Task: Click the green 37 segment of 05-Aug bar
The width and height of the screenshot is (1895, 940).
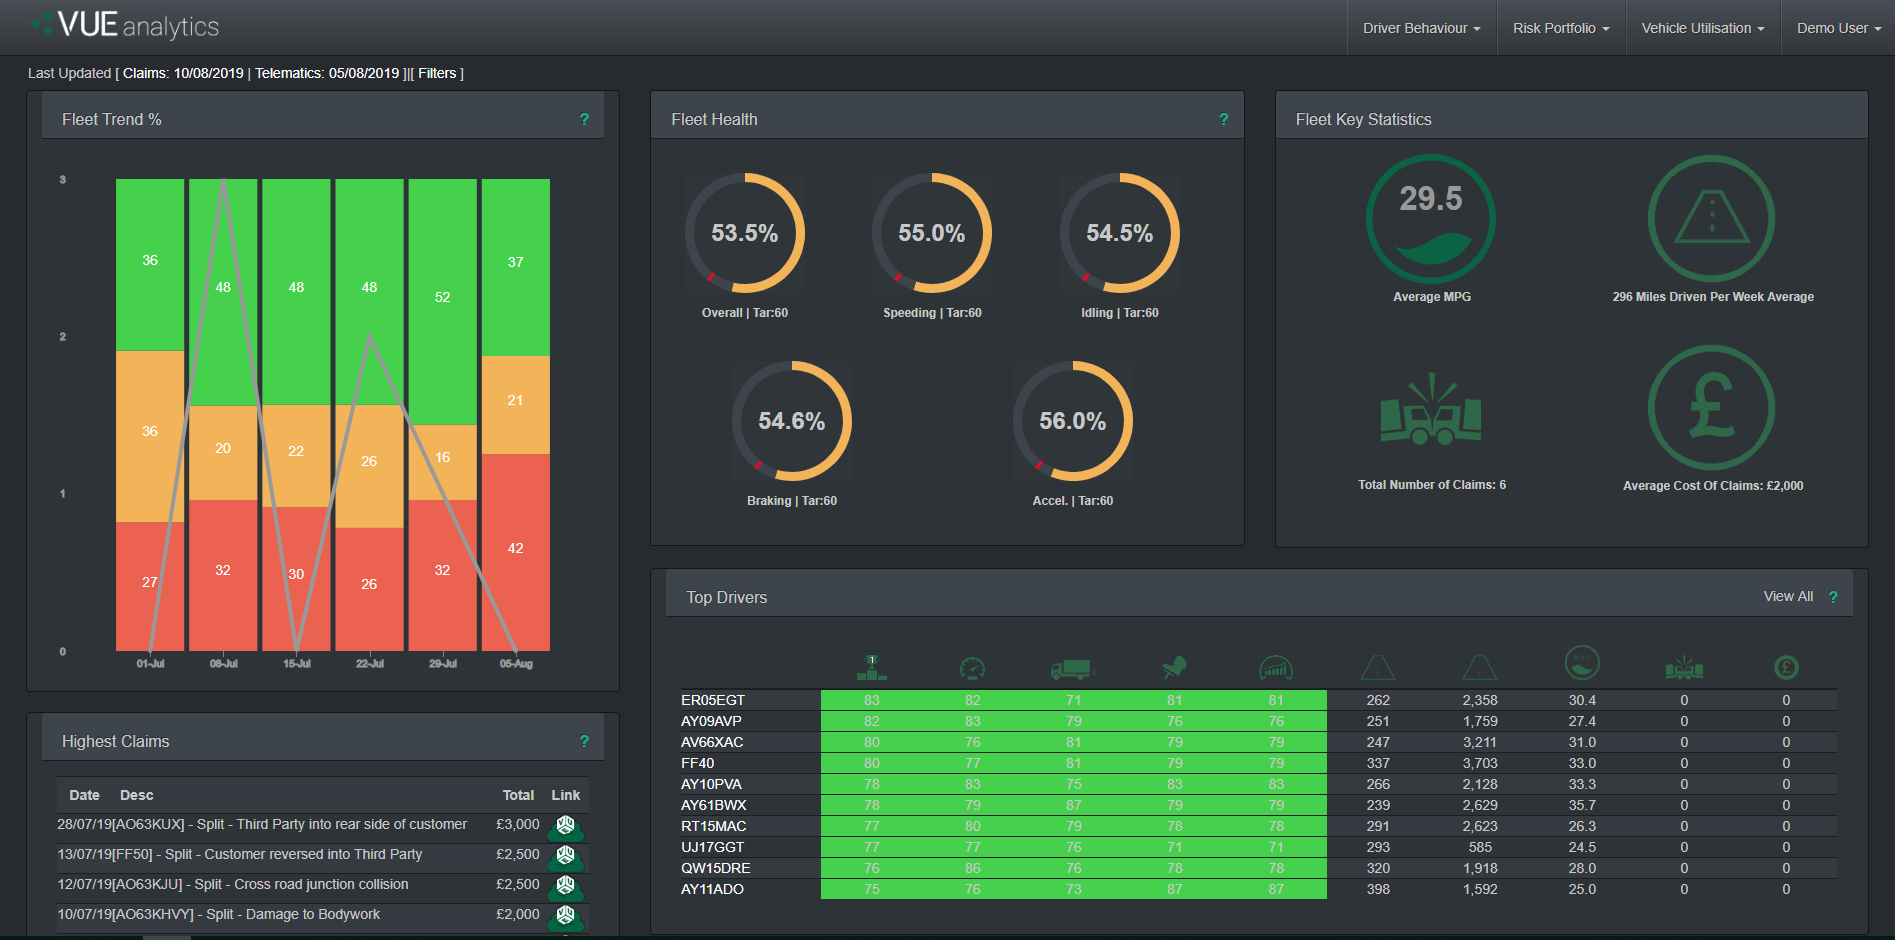Action: tap(516, 267)
